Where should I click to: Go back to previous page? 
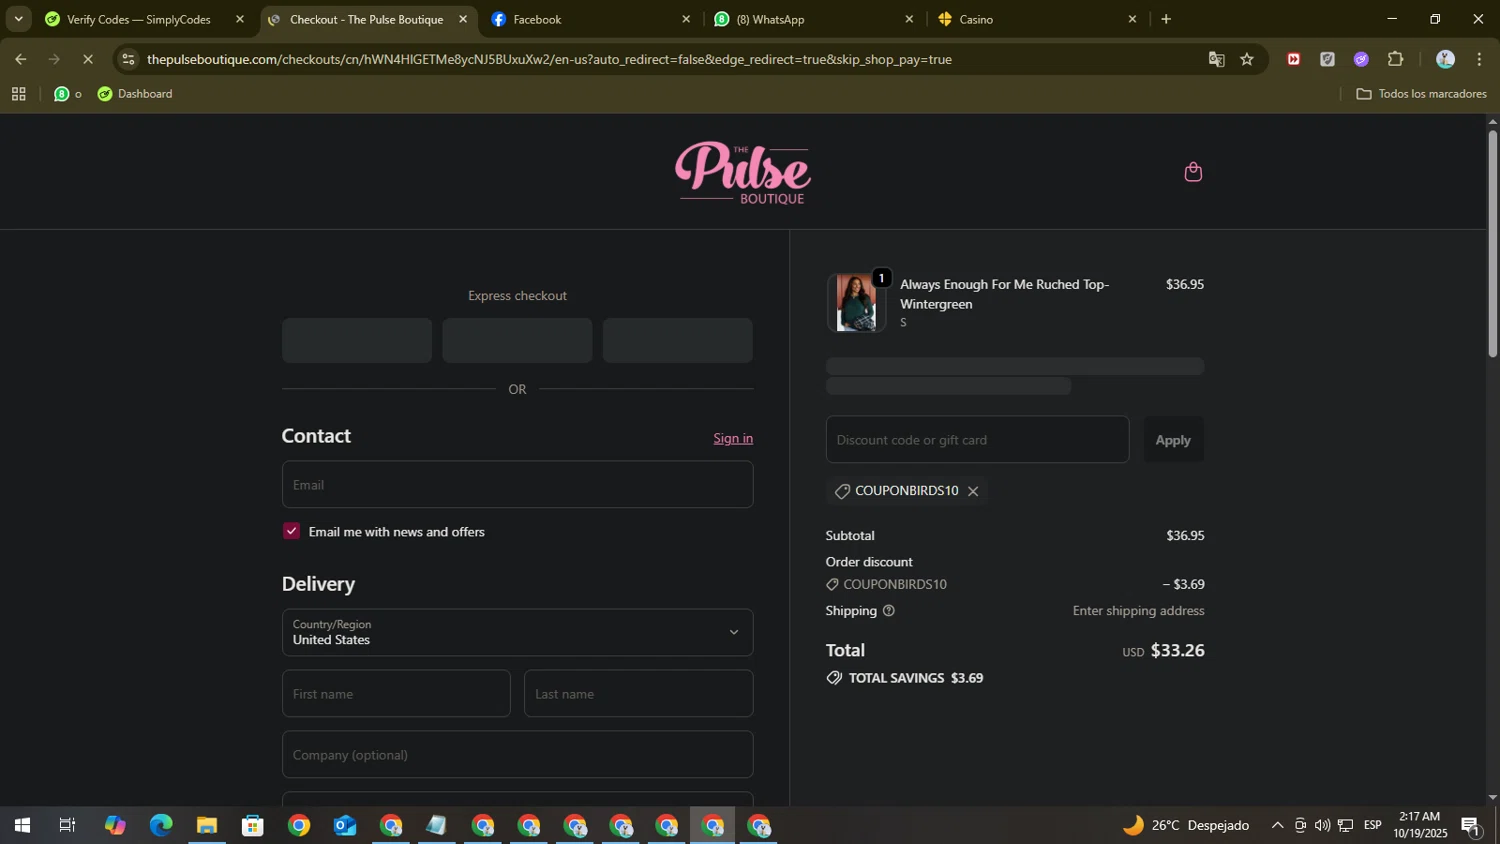pos(21,59)
